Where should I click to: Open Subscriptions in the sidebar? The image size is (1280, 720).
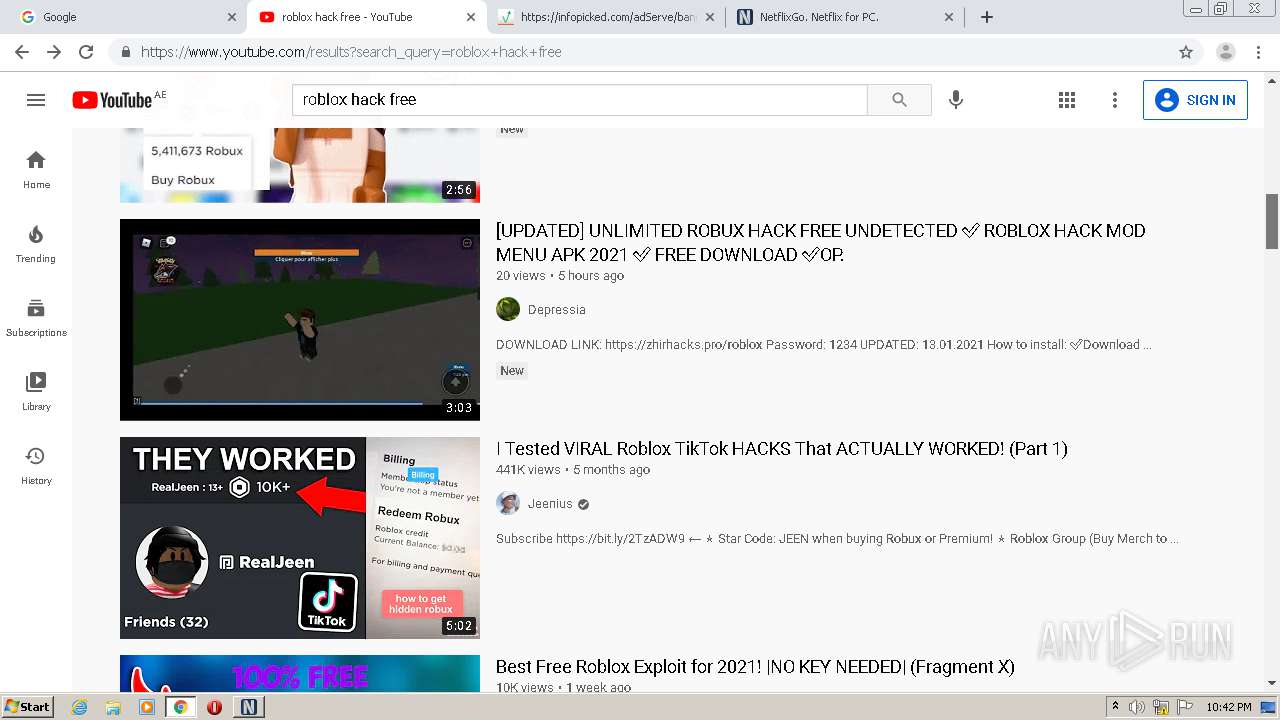36,317
